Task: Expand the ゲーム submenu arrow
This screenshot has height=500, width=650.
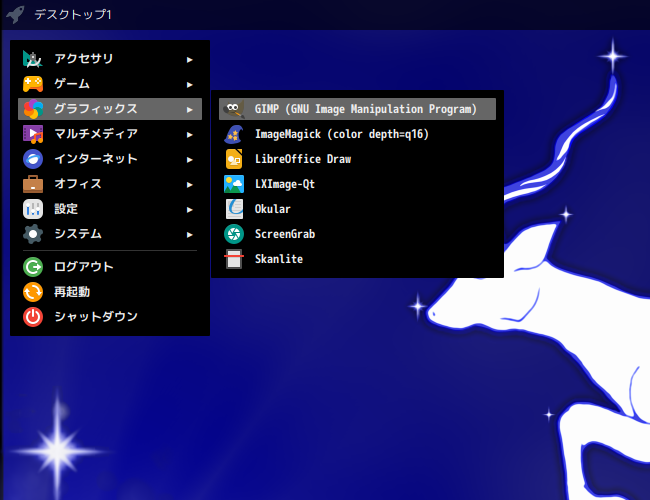Action: (189, 85)
